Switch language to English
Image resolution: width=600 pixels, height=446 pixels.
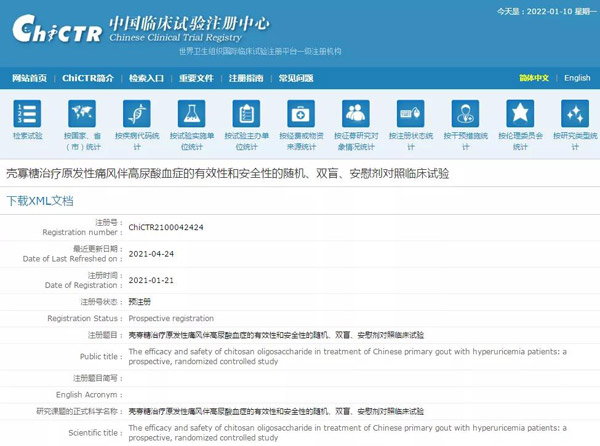[577, 78]
